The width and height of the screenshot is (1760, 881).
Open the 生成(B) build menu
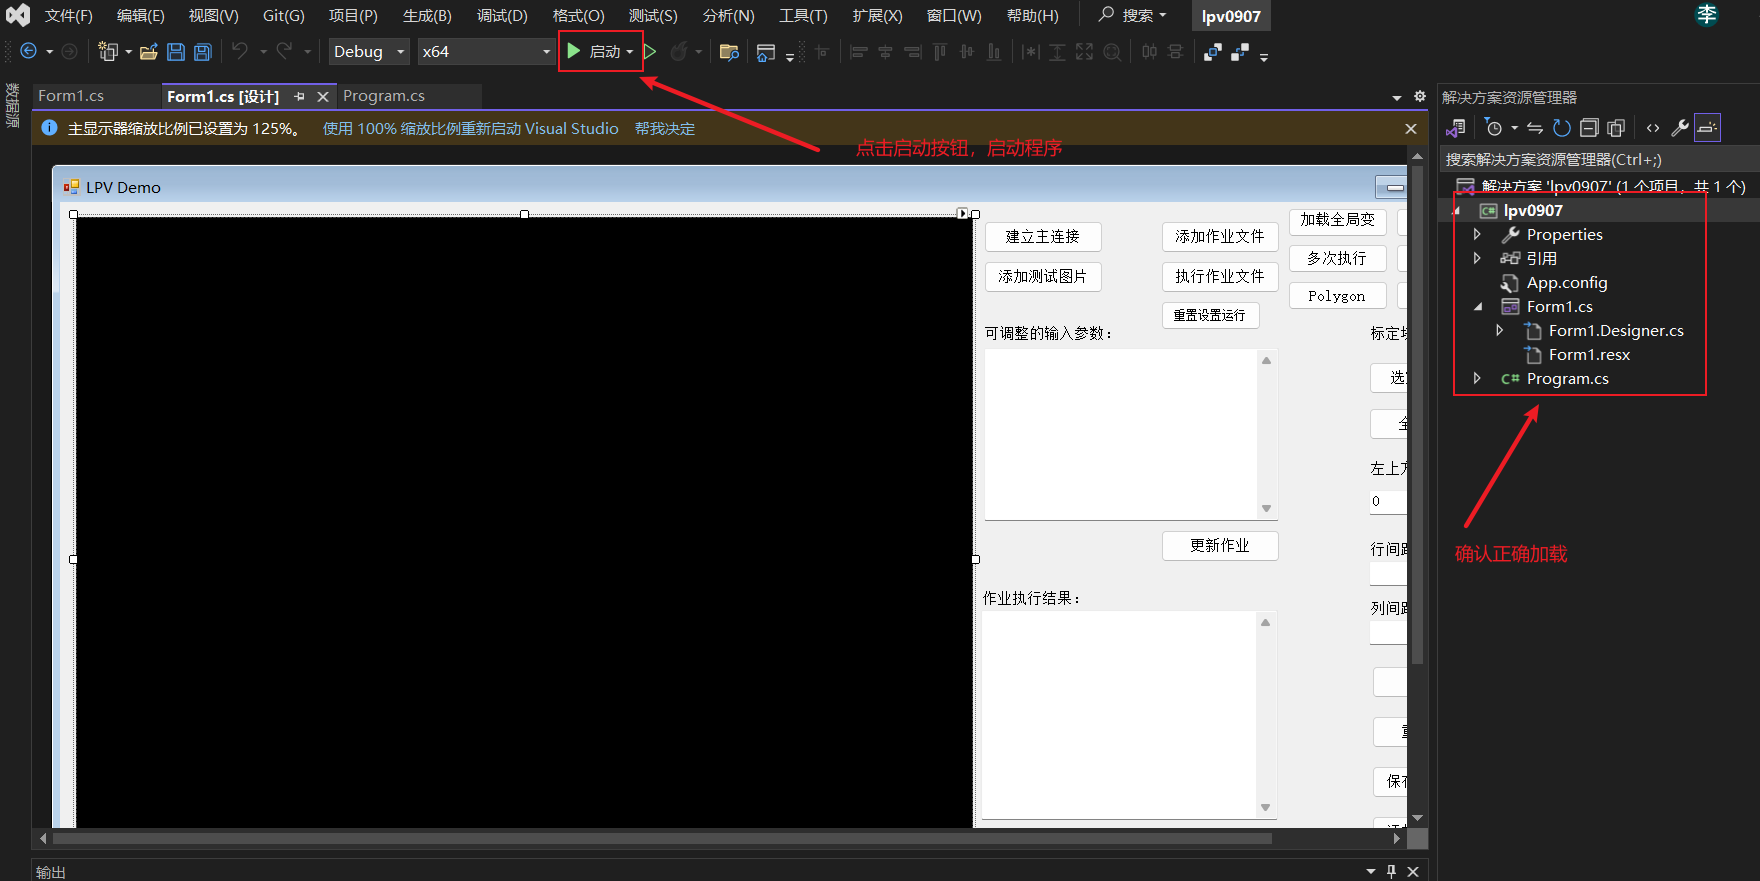tap(427, 16)
